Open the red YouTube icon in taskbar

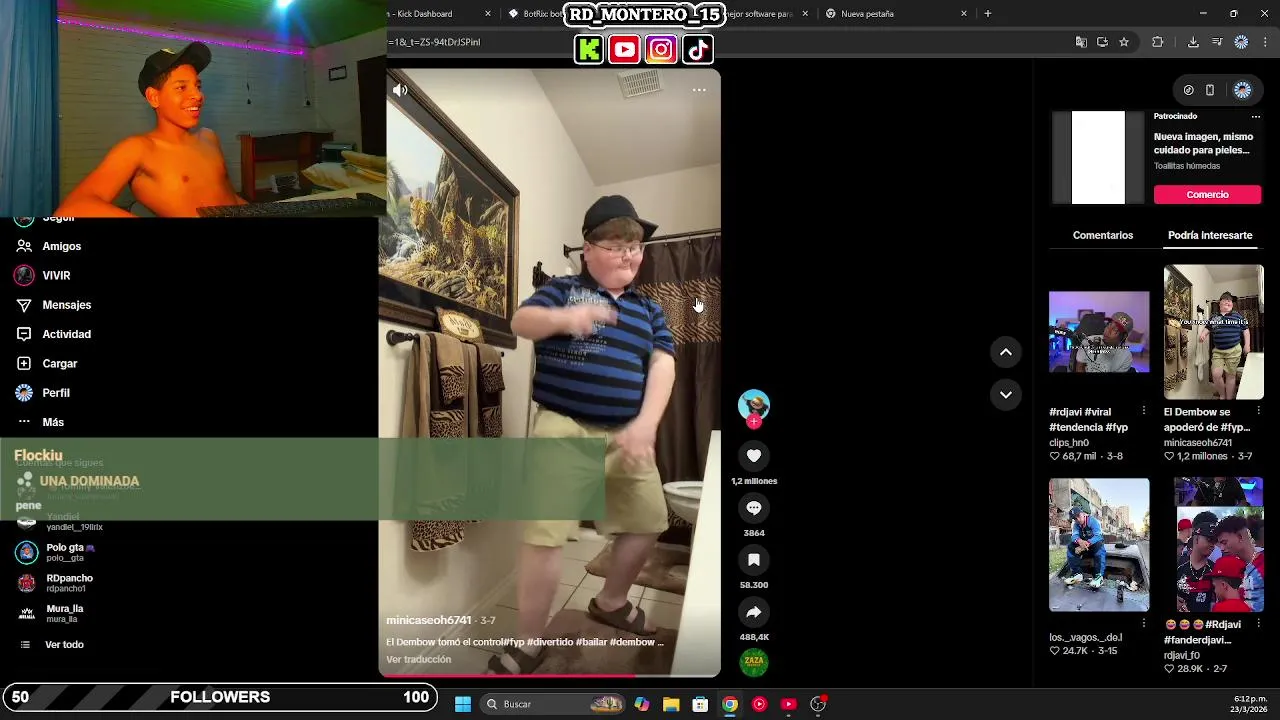[788, 704]
